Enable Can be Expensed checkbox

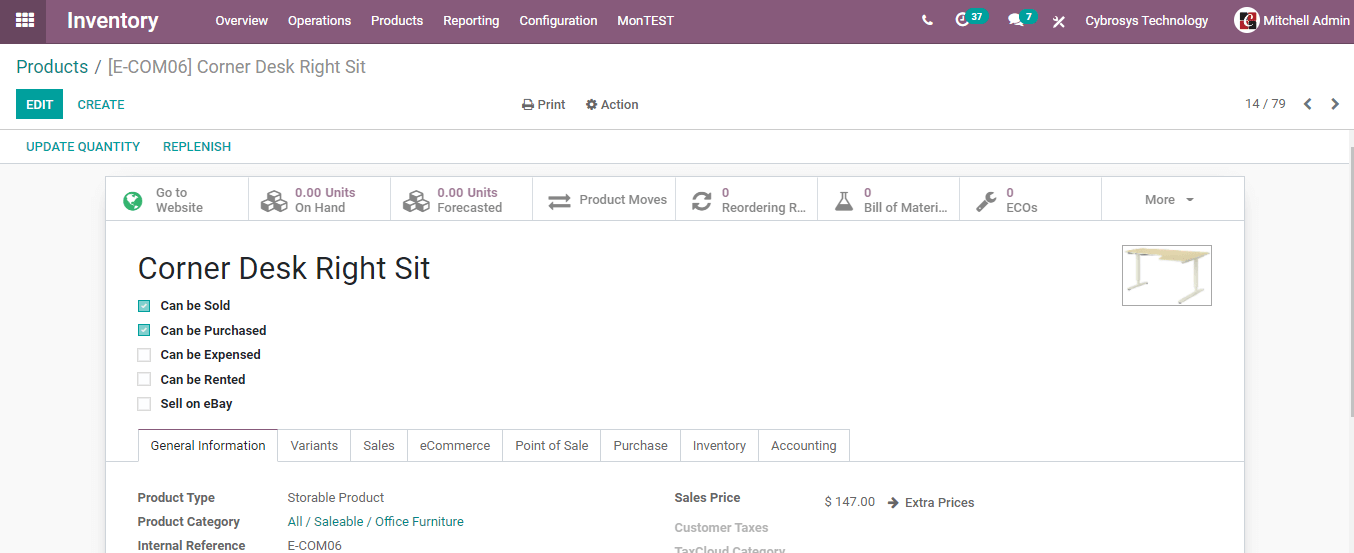click(x=144, y=355)
